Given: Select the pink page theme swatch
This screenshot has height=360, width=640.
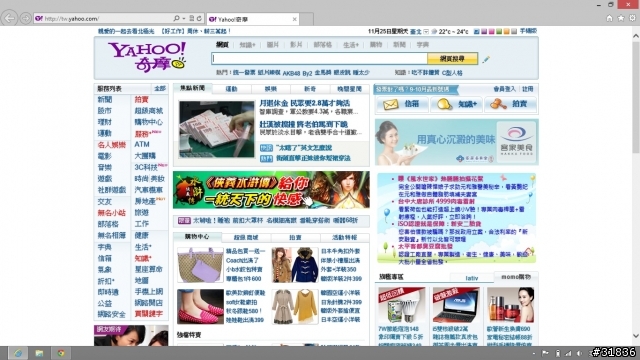Looking at the screenshot, I should click(491, 31).
